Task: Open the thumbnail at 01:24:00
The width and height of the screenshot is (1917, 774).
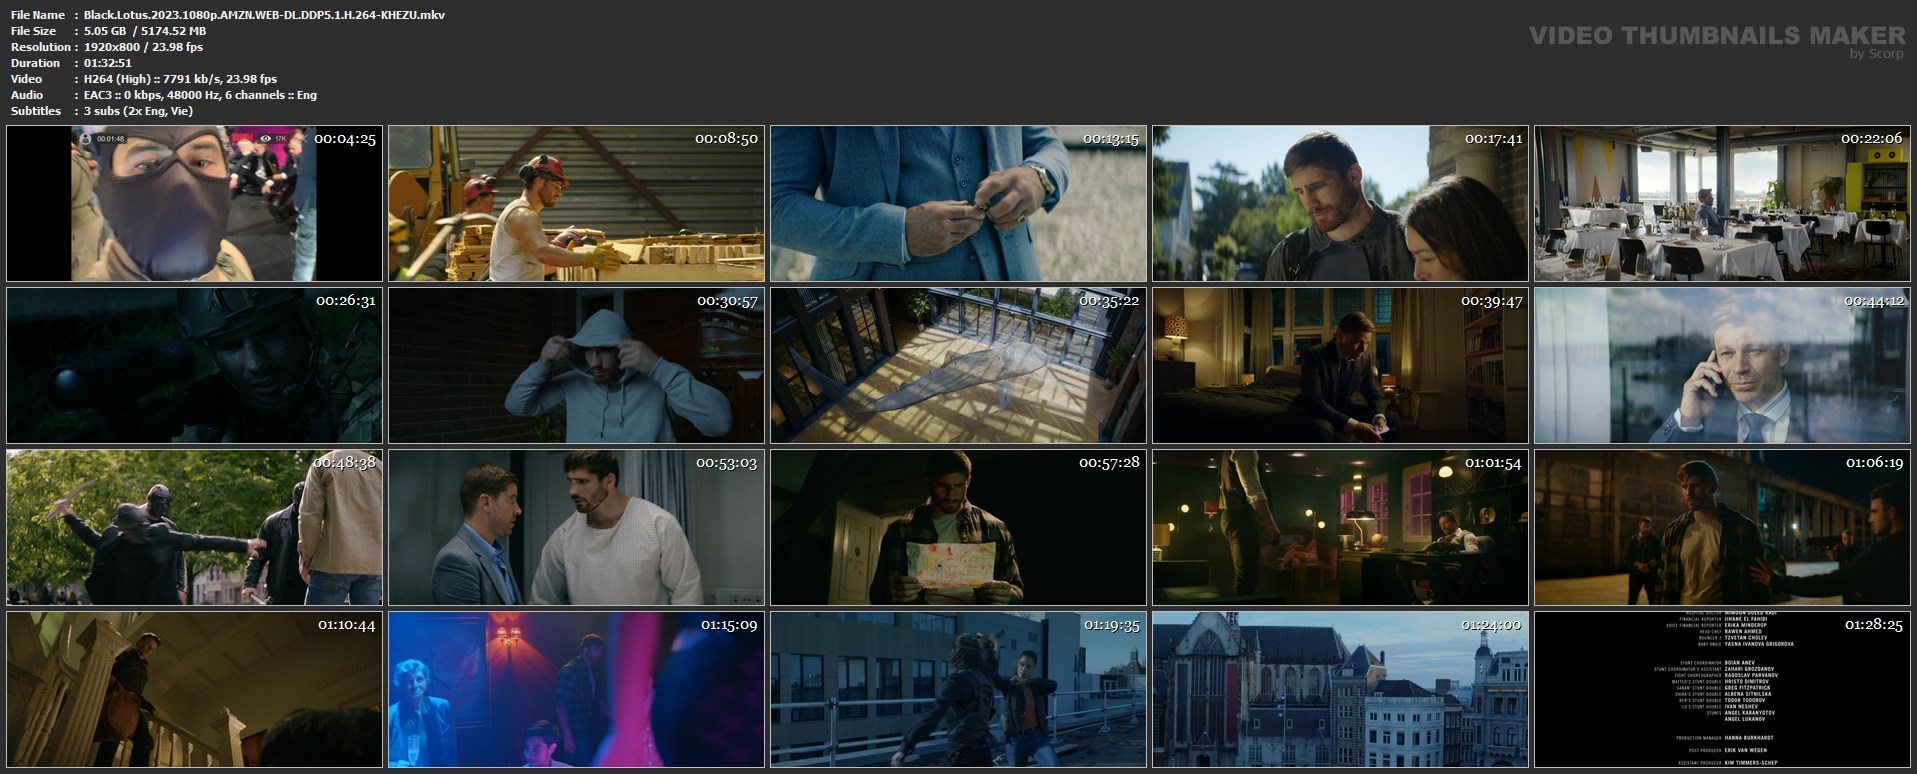Action: click(x=1340, y=689)
